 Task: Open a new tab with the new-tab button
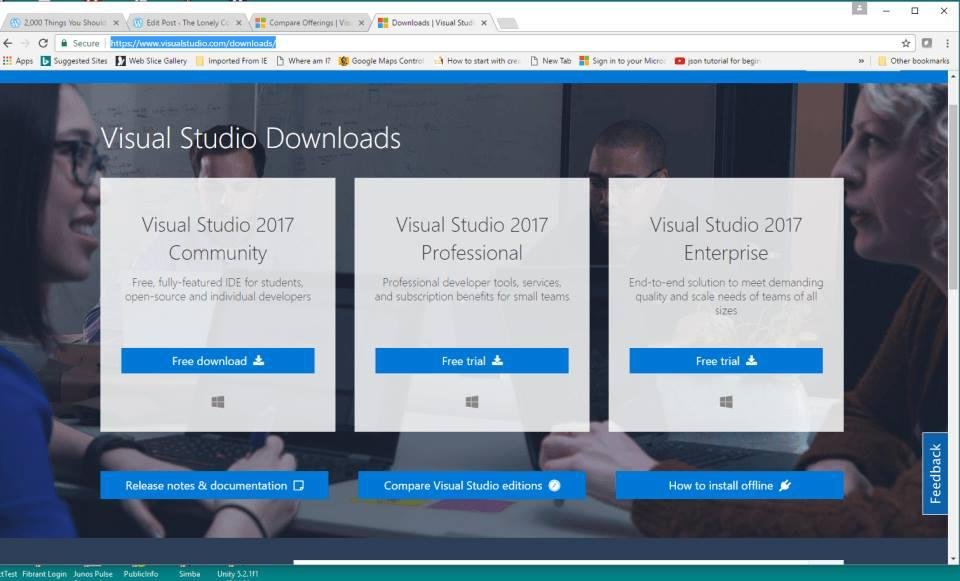click(507, 23)
